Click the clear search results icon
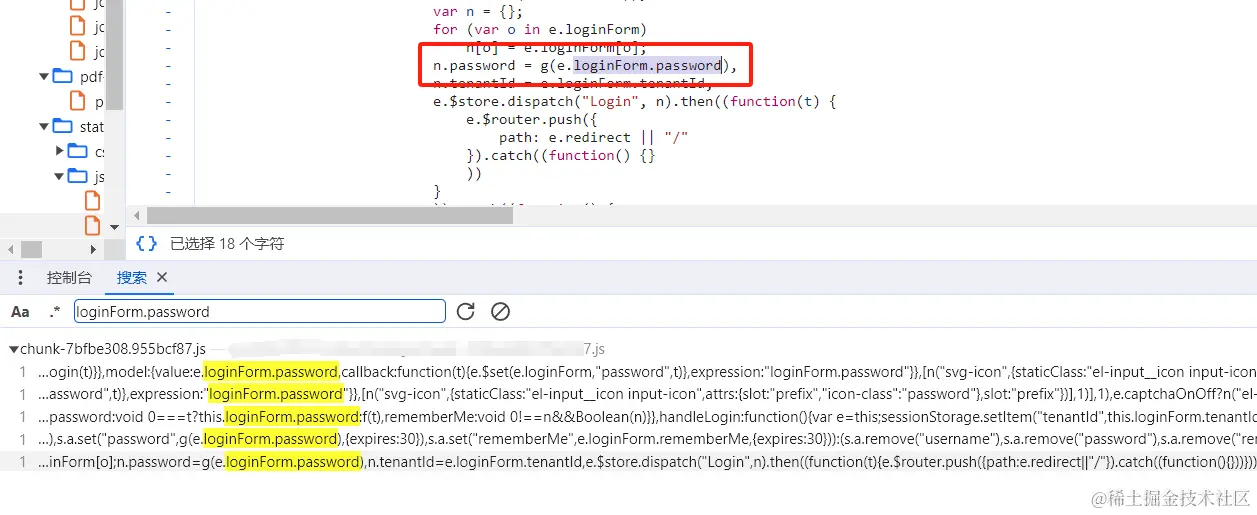Image resolution: width=1257 pixels, height=515 pixels. click(501, 312)
